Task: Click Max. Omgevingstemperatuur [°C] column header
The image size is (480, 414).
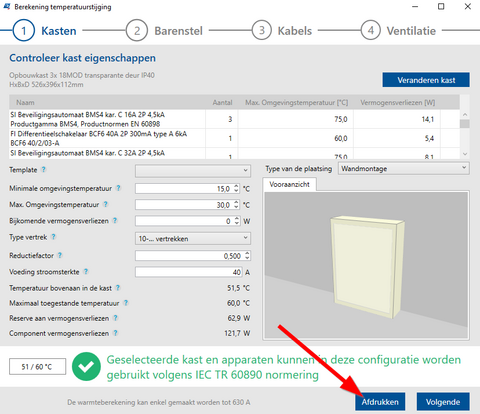Action: pos(297,103)
